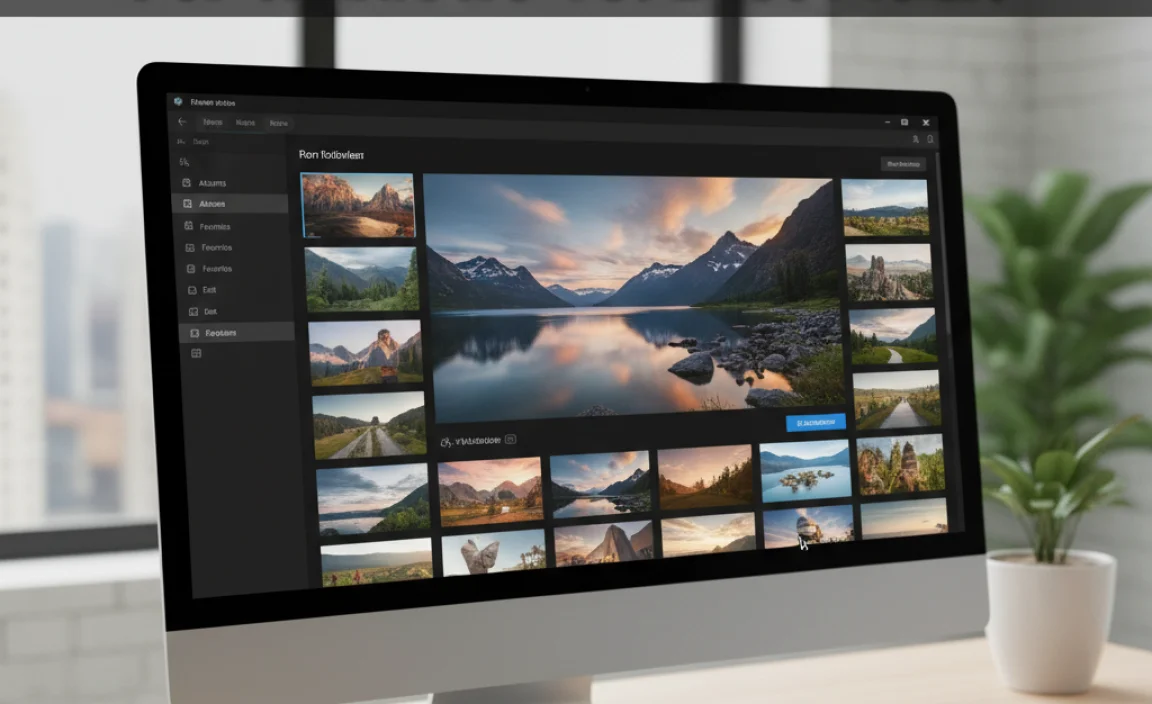
Task: Select the rightmost tab near the window top
Action: (x=279, y=123)
